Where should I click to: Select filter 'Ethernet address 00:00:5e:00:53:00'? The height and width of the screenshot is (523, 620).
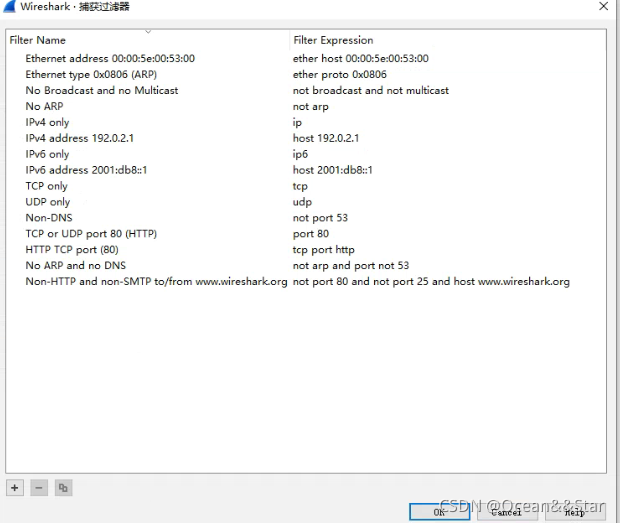point(110,59)
